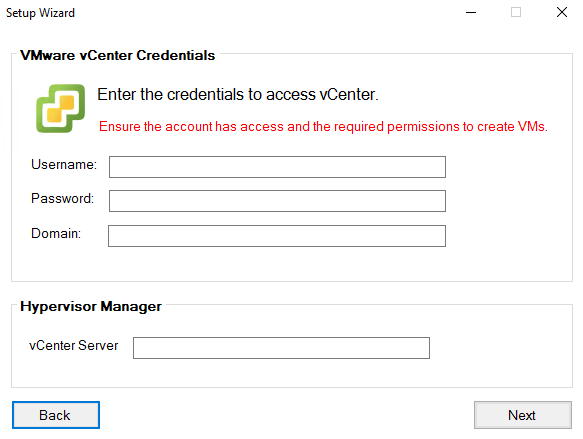
Task: Click the Password label
Action: (62, 198)
